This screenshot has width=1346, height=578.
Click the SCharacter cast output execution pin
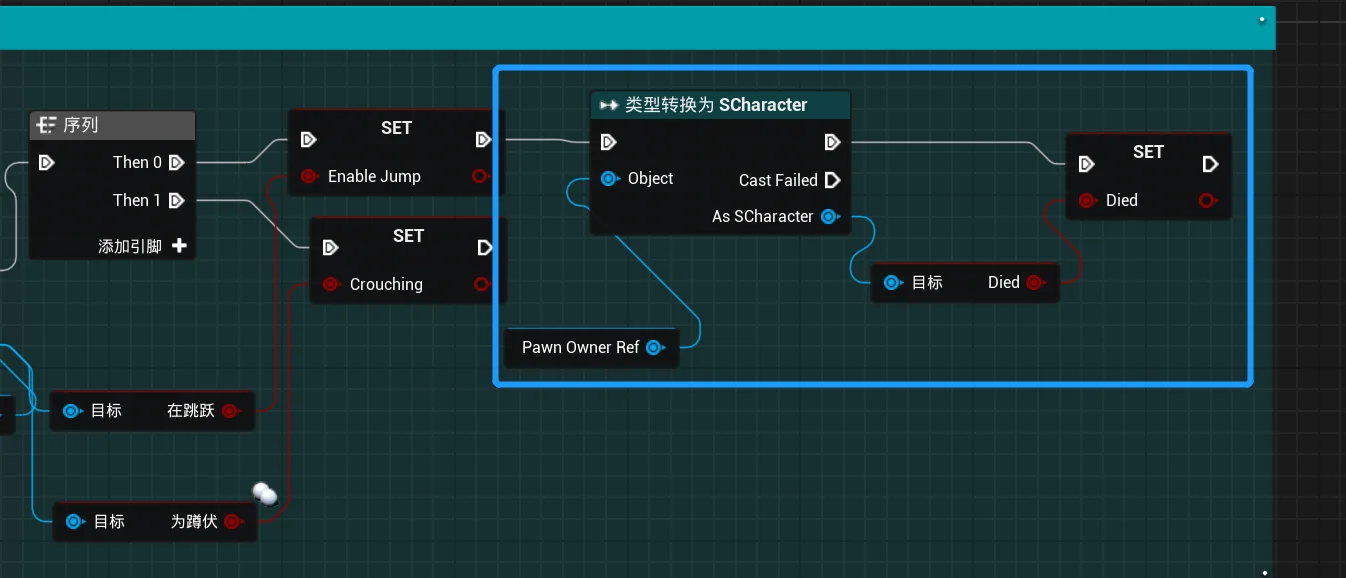click(x=832, y=142)
